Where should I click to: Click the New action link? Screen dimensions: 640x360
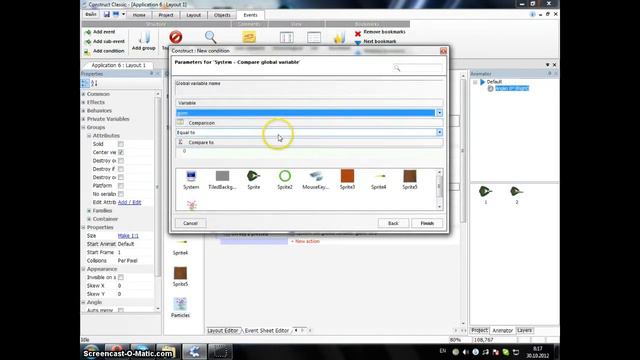coord(305,242)
